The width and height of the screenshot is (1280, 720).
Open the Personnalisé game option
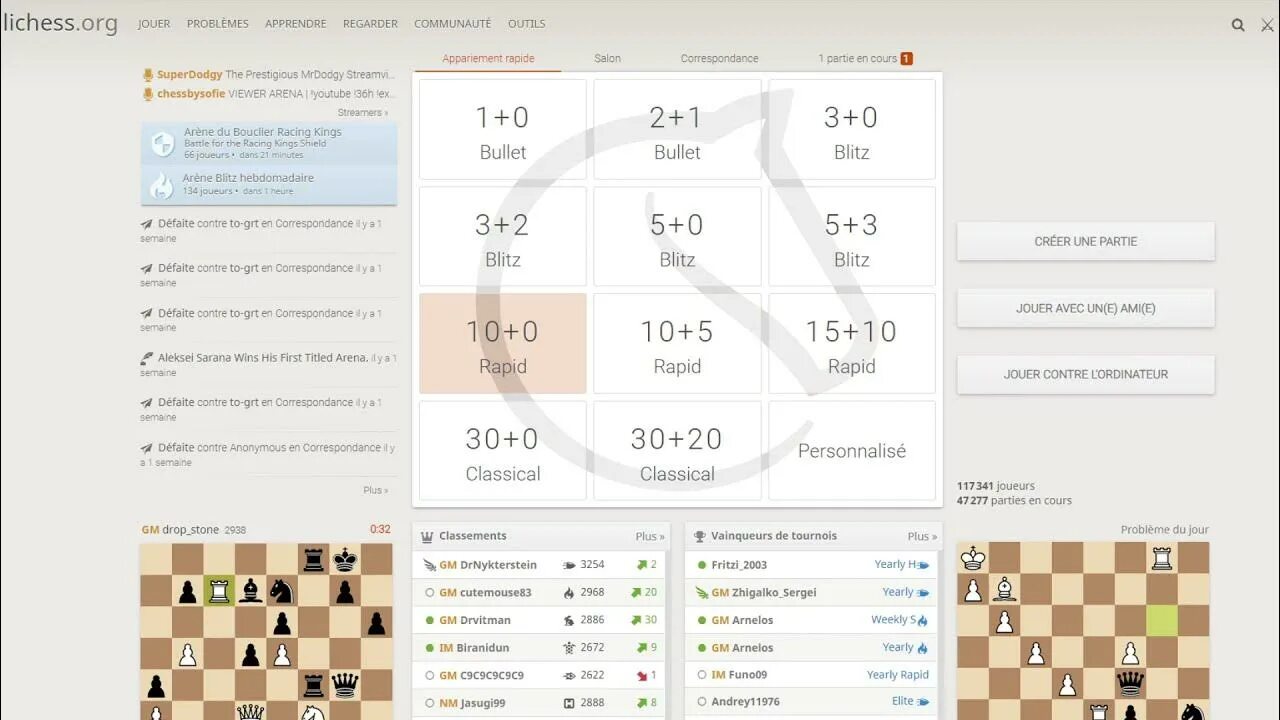tap(852, 451)
